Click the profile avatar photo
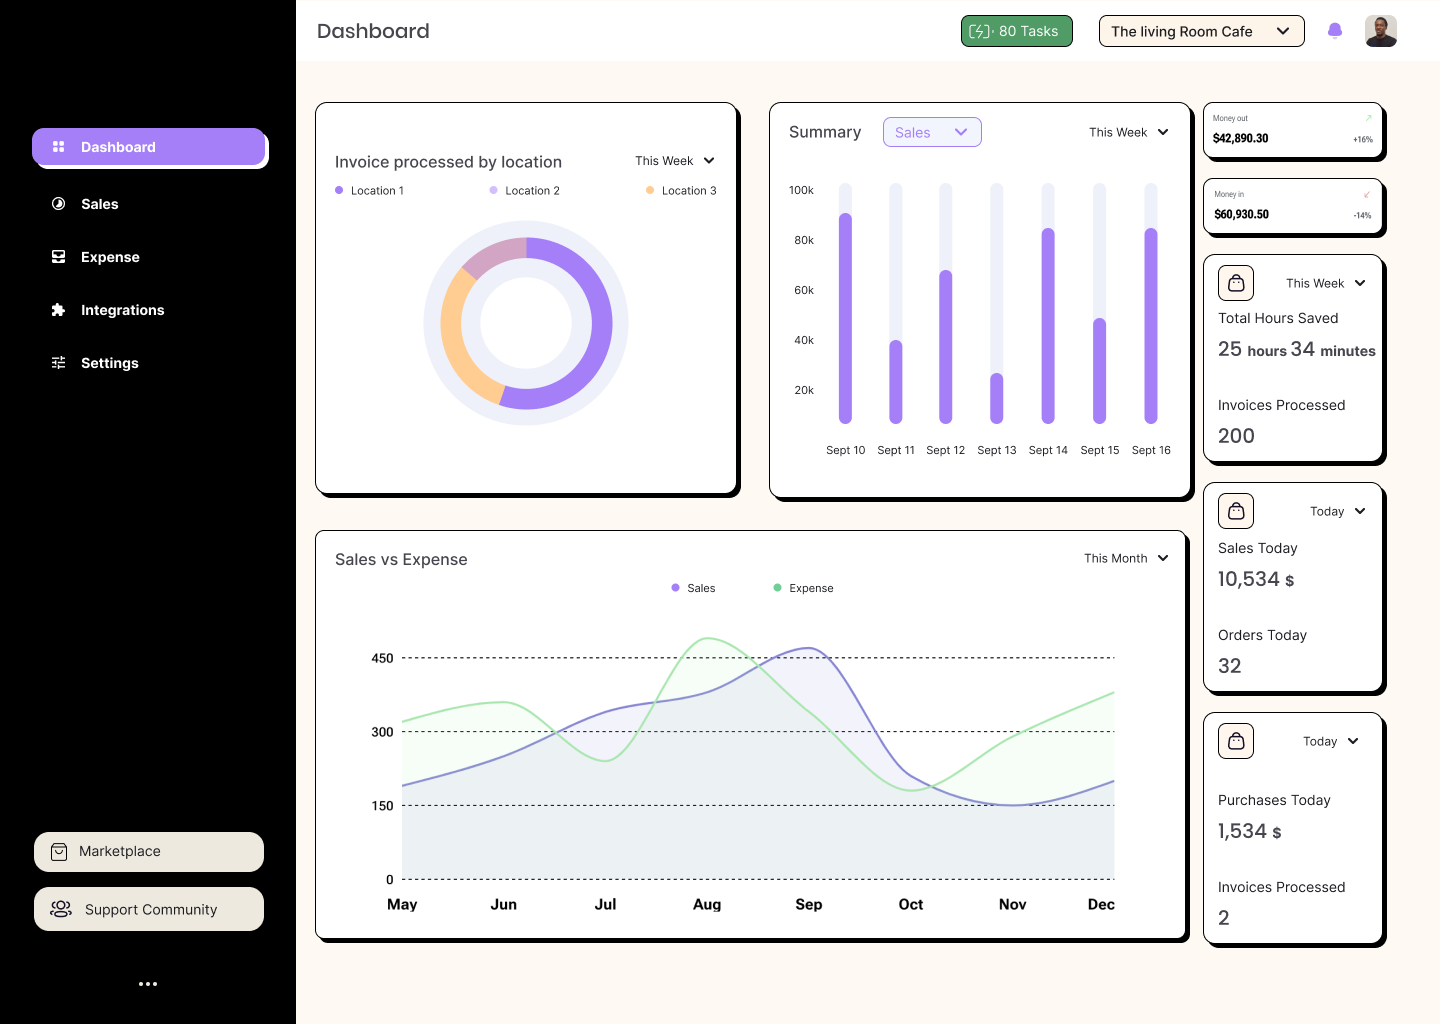Image resolution: width=1440 pixels, height=1024 pixels. [1381, 31]
